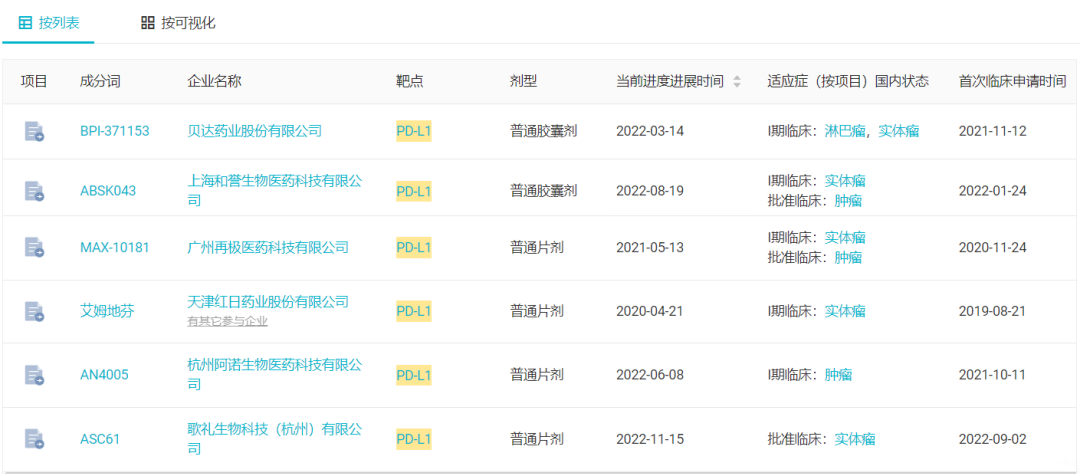Screen dimensions: 1080x476
Task: Open project icon for MAX-10181 row
Action: click(34, 247)
